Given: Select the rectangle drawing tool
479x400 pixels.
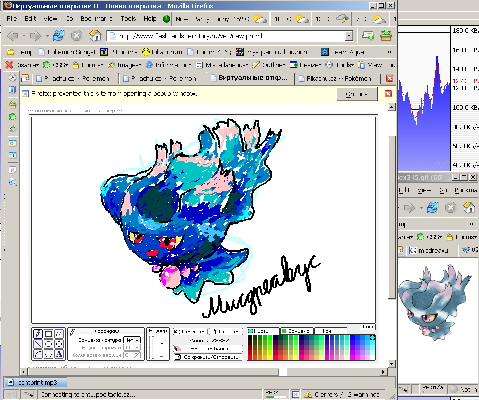Looking at the screenshot, I should tap(48, 334).
